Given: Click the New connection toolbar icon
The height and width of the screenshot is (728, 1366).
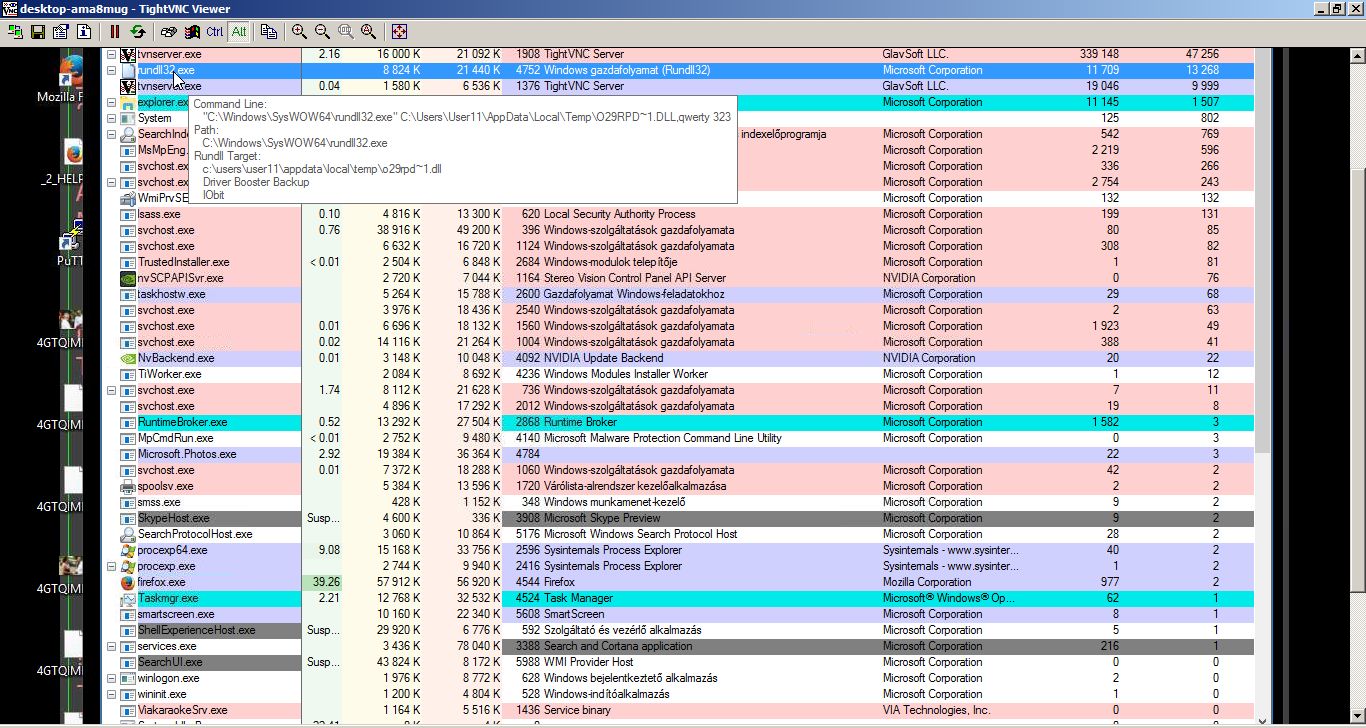Looking at the screenshot, I should pos(15,32).
